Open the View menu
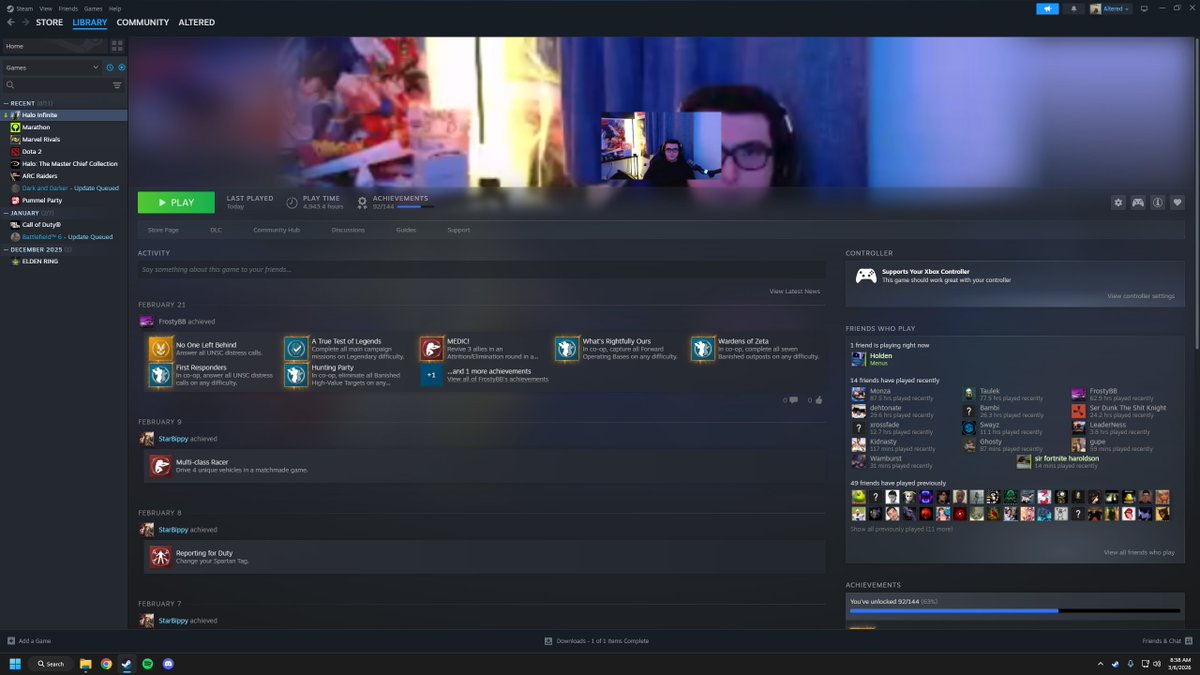The image size is (1200, 675). coord(46,8)
